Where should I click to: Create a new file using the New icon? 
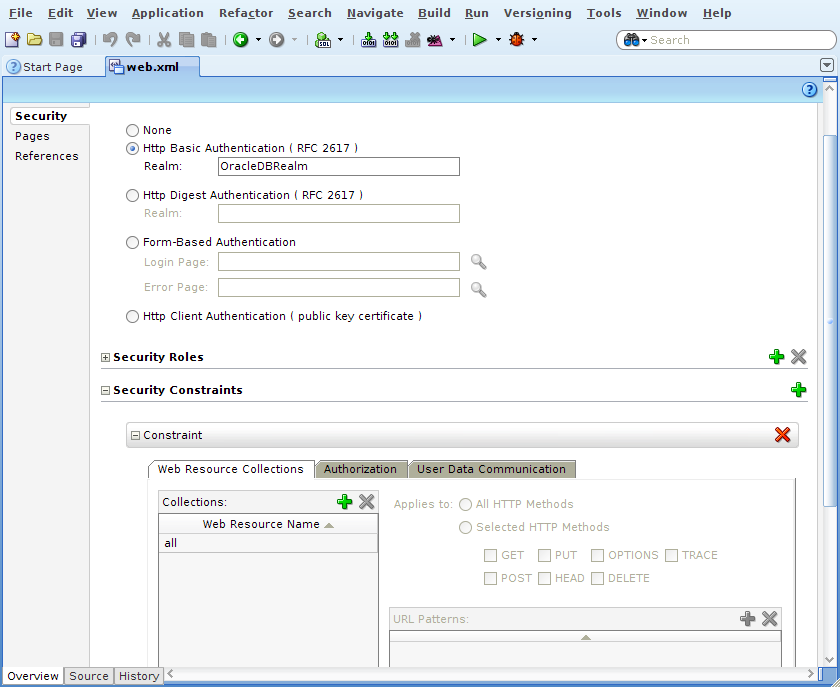tap(12, 40)
